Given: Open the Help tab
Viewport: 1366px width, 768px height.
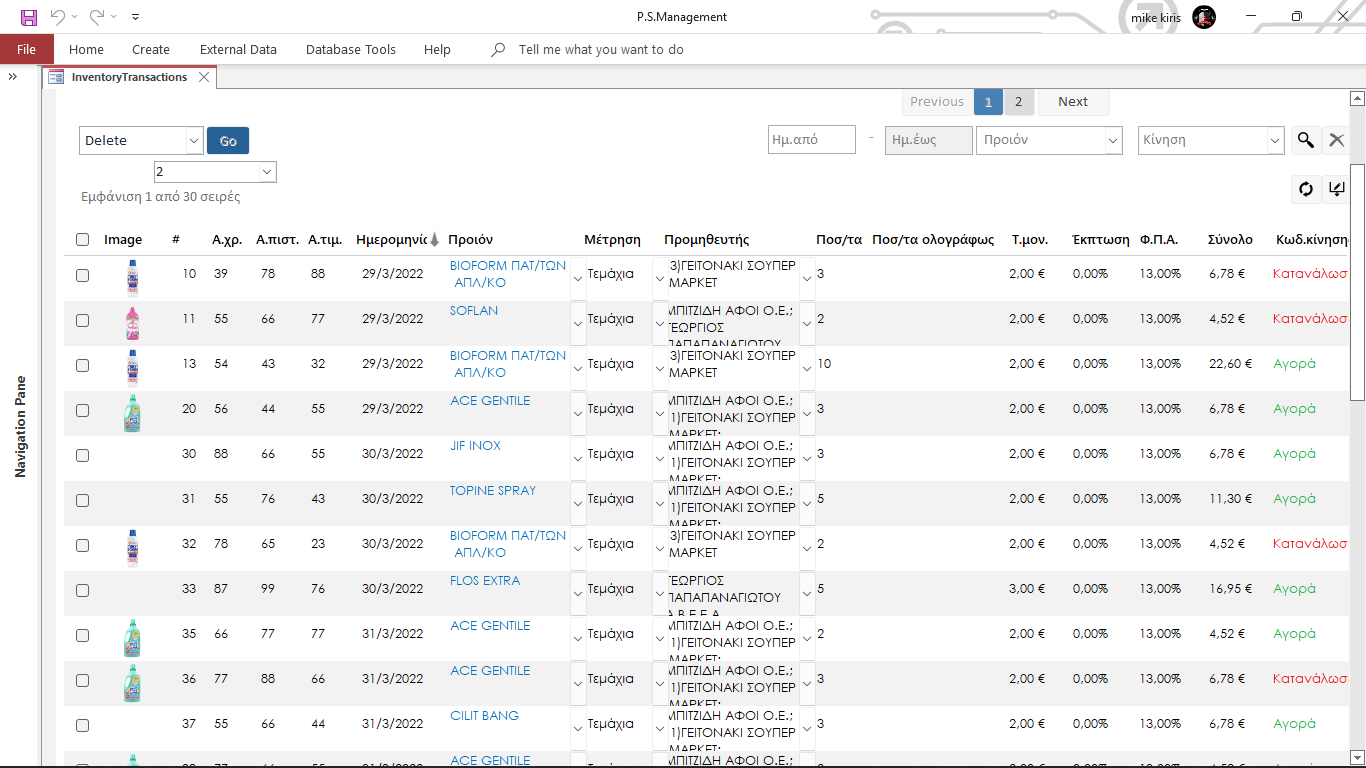Looking at the screenshot, I should click(x=437, y=49).
